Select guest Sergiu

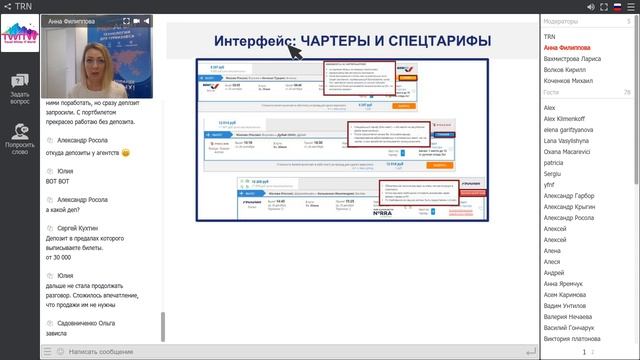click(x=552, y=174)
